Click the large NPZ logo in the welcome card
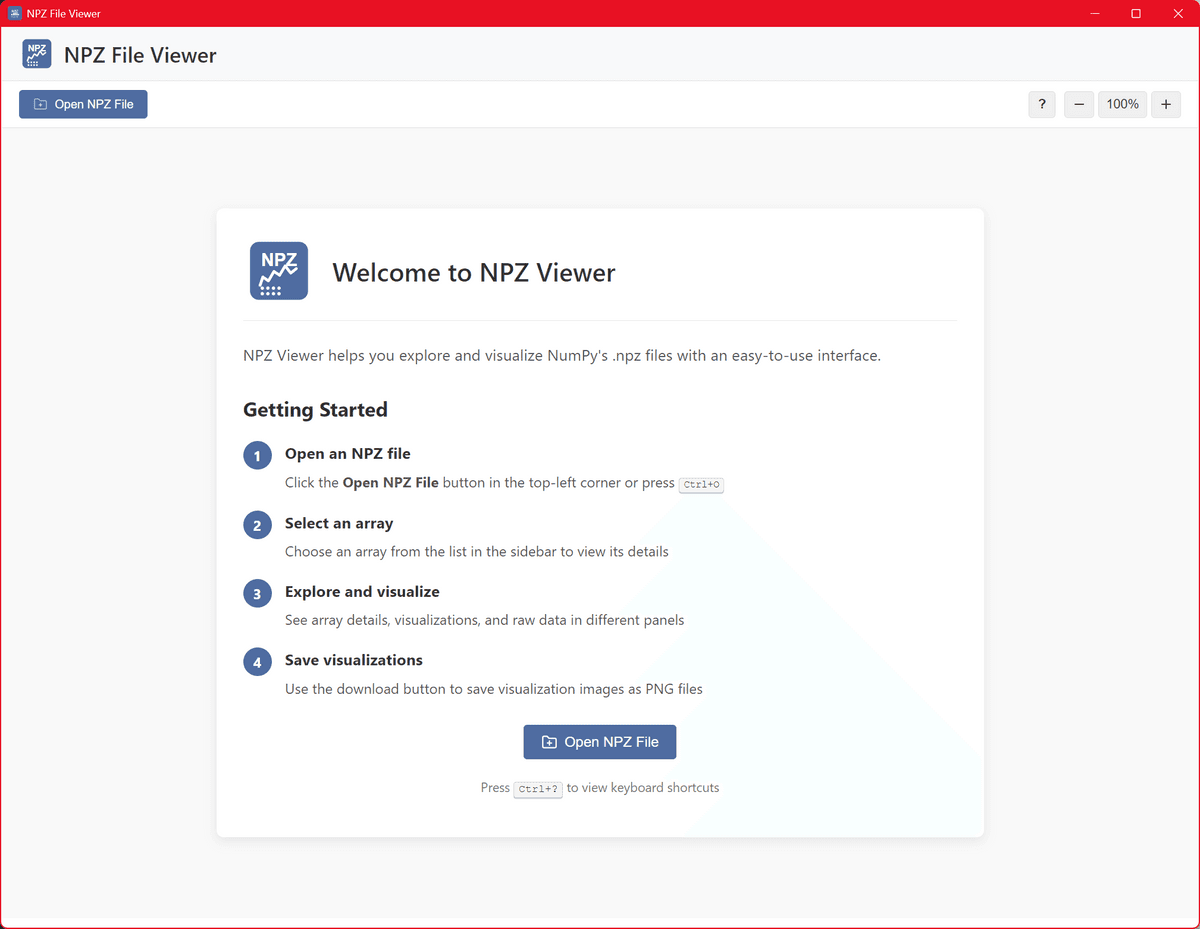 pyautogui.click(x=279, y=271)
